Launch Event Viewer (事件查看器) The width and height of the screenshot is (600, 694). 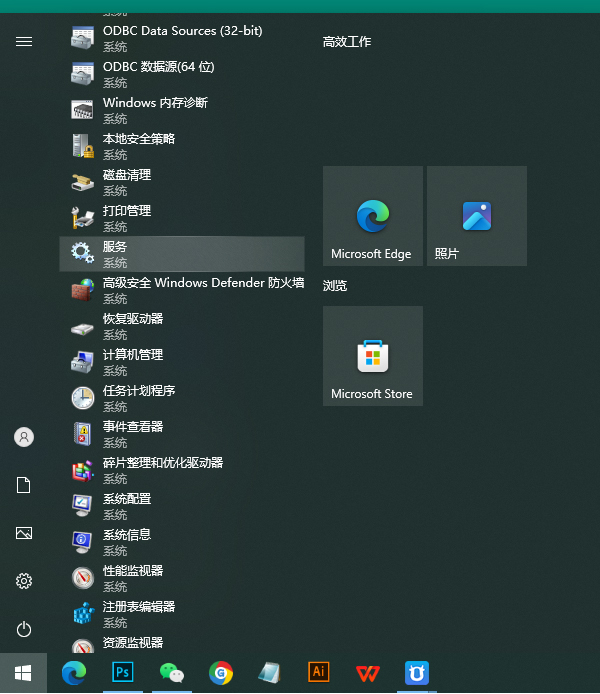click(181, 434)
